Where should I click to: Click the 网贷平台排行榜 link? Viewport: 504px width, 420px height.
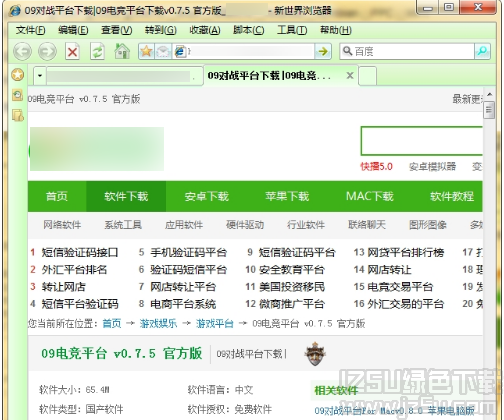[x=406, y=252]
